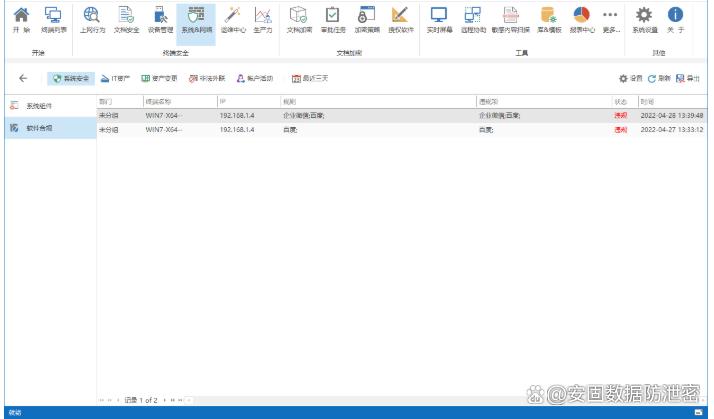Viewport: 714px width, 419px height.
Task: Click the 导出 export button
Action: tap(688, 78)
